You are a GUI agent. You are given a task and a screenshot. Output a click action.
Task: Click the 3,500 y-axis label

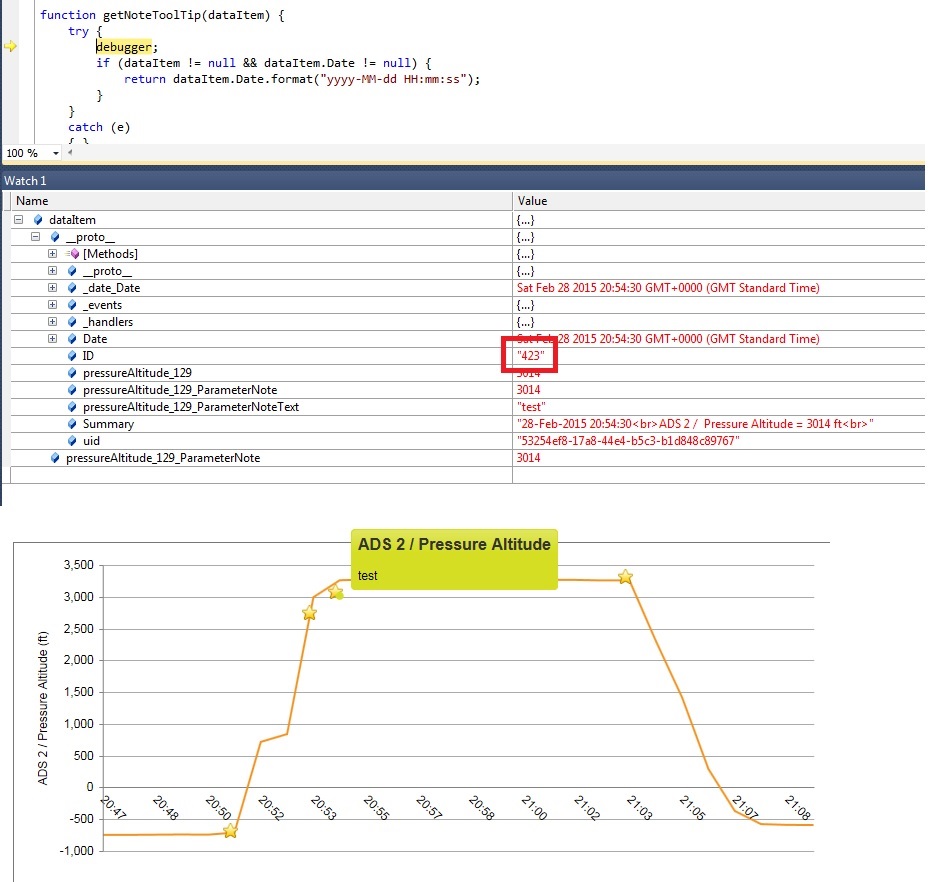coord(79,565)
